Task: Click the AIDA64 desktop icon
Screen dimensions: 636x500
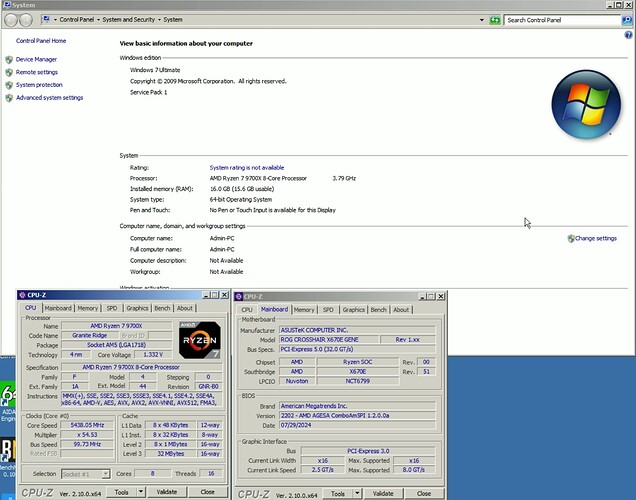Action: click(8, 401)
